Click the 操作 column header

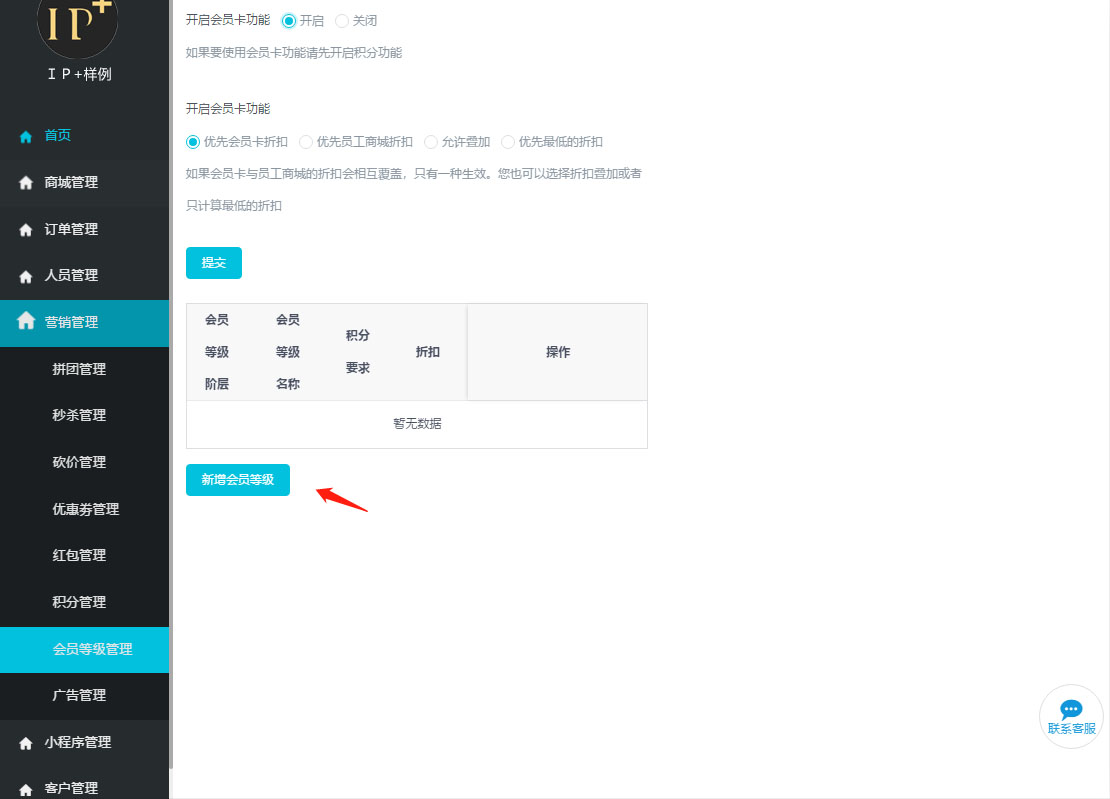pyautogui.click(x=558, y=352)
